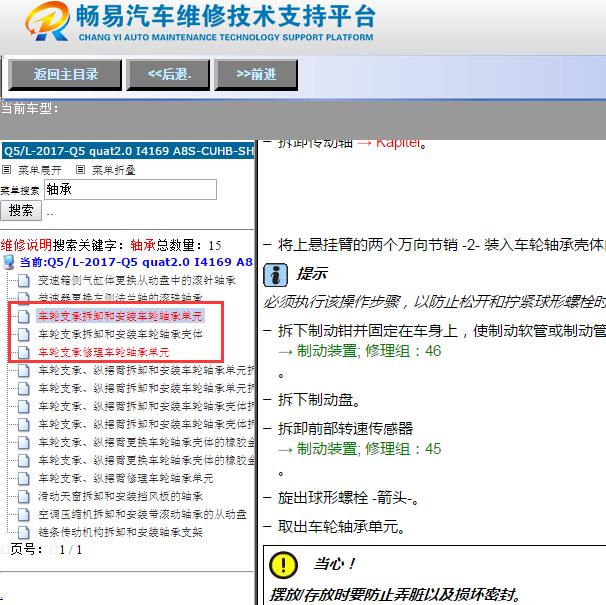This screenshot has height=605, width=606.
Task: Click the 页号: 1 / 1 pager text
Action: [46, 549]
